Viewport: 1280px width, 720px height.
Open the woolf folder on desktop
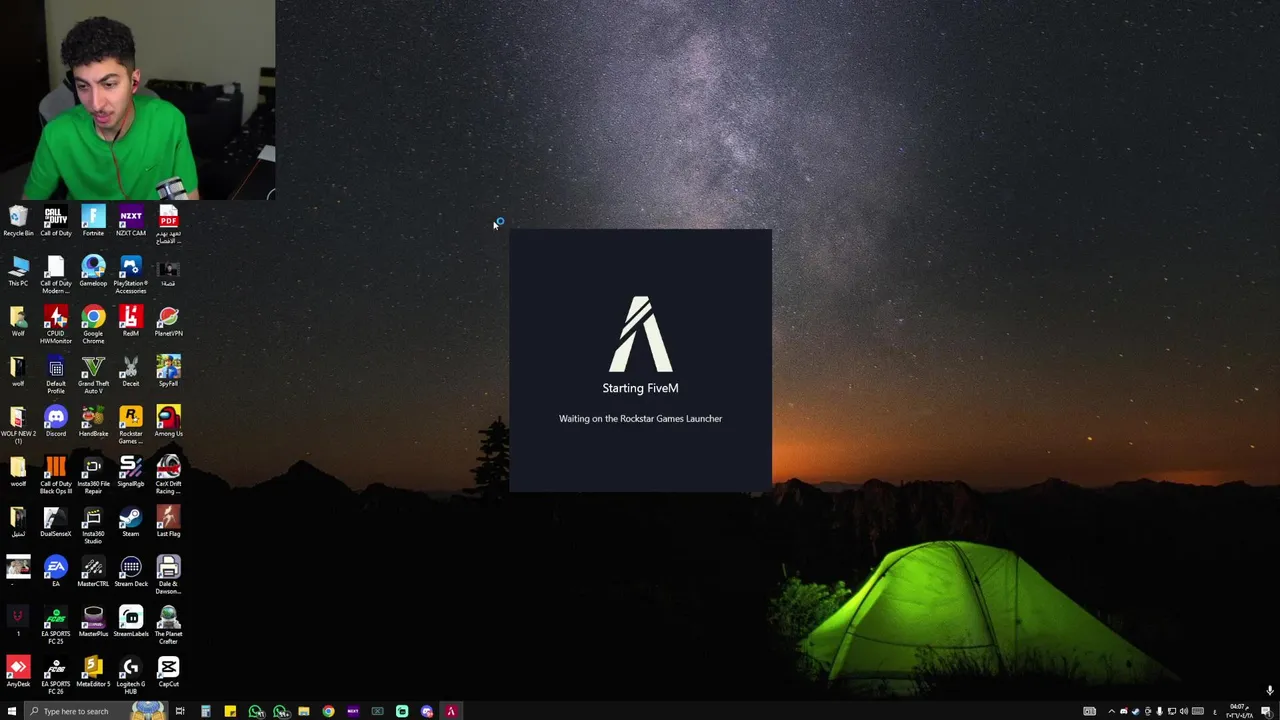[x=18, y=472]
